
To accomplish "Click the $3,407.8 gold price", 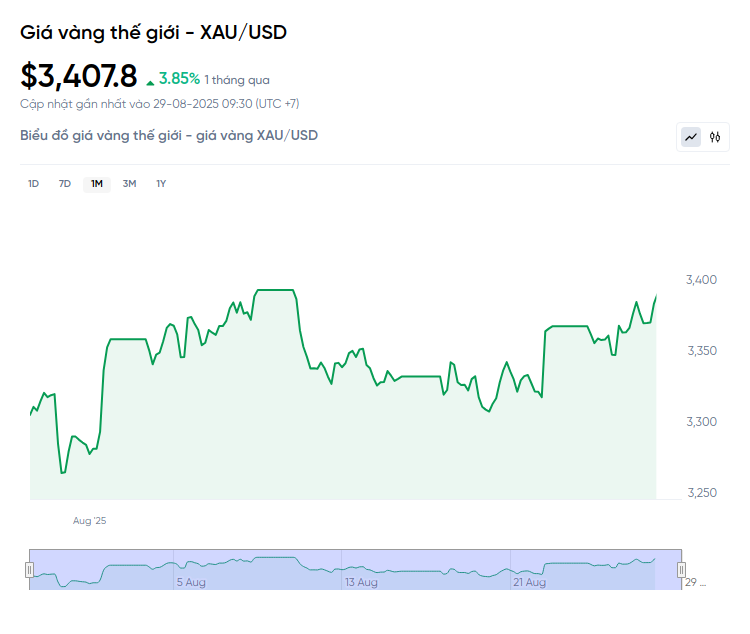I will coord(79,76).
